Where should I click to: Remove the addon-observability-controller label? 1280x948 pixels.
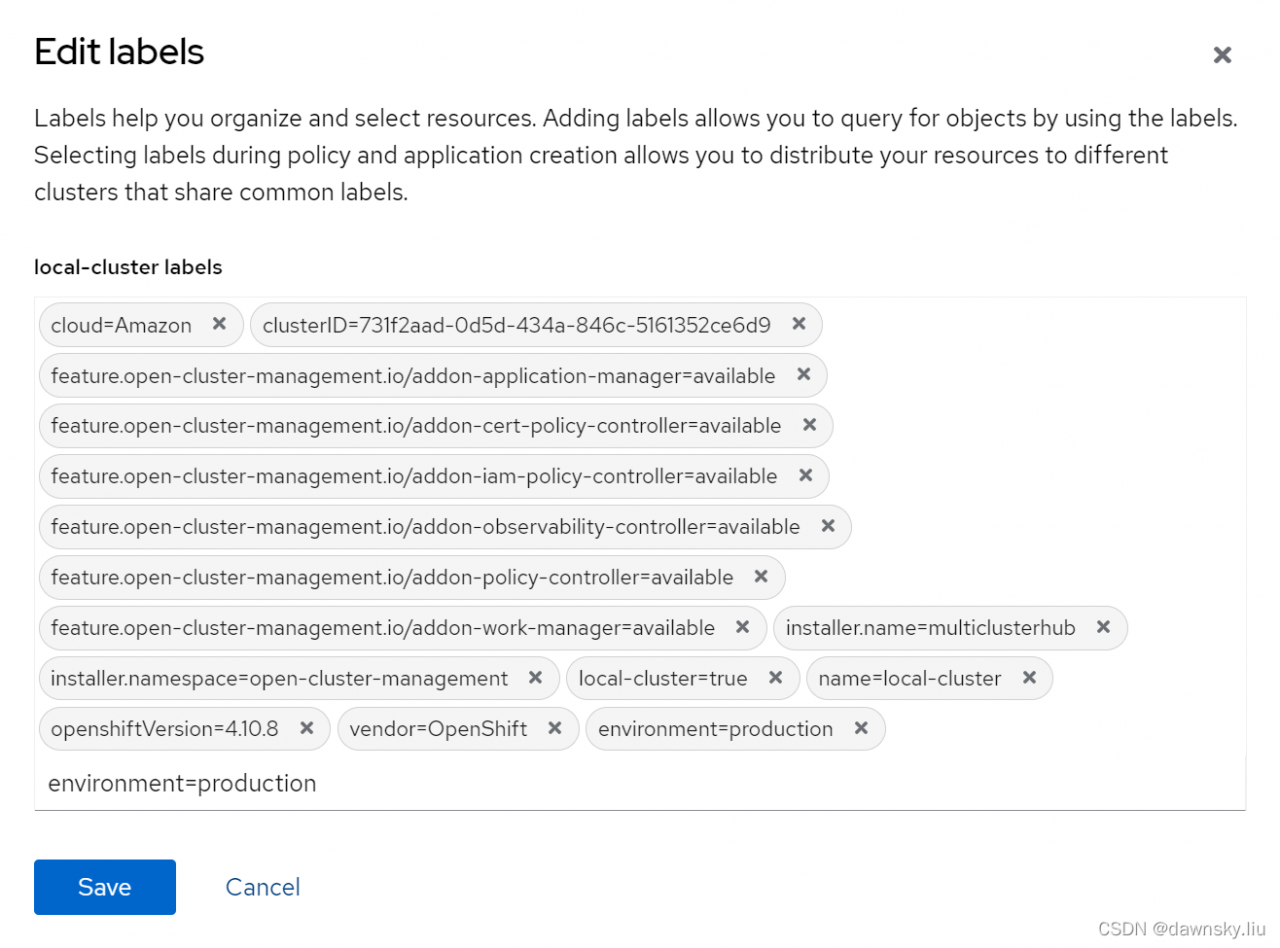(828, 526)
